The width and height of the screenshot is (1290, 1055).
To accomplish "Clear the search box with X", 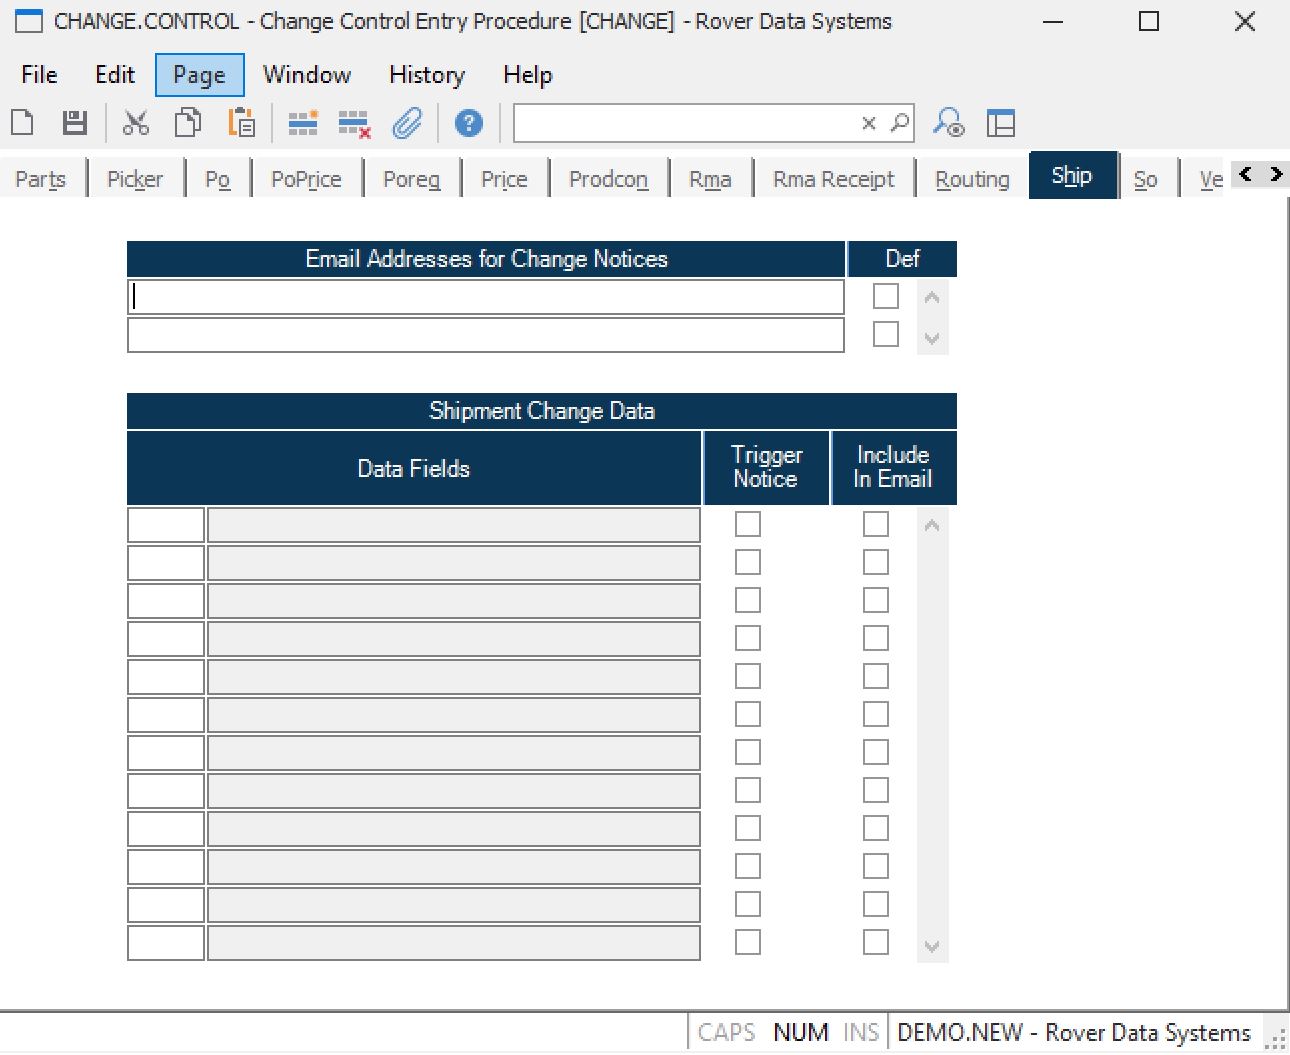I will (868, 123).
